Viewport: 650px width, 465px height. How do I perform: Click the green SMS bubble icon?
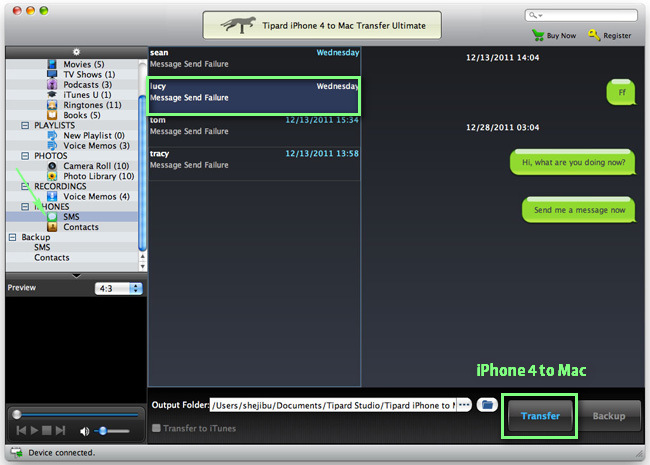point(52,217)
